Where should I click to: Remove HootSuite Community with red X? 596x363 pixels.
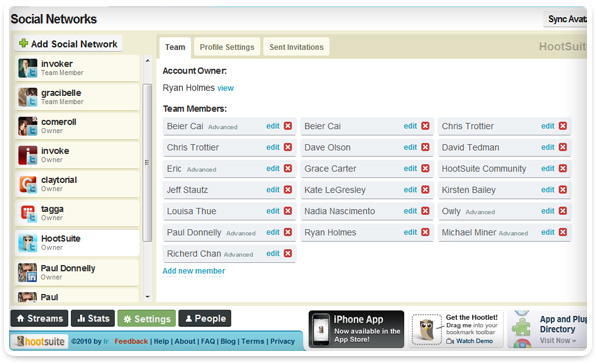click(563, 168)
